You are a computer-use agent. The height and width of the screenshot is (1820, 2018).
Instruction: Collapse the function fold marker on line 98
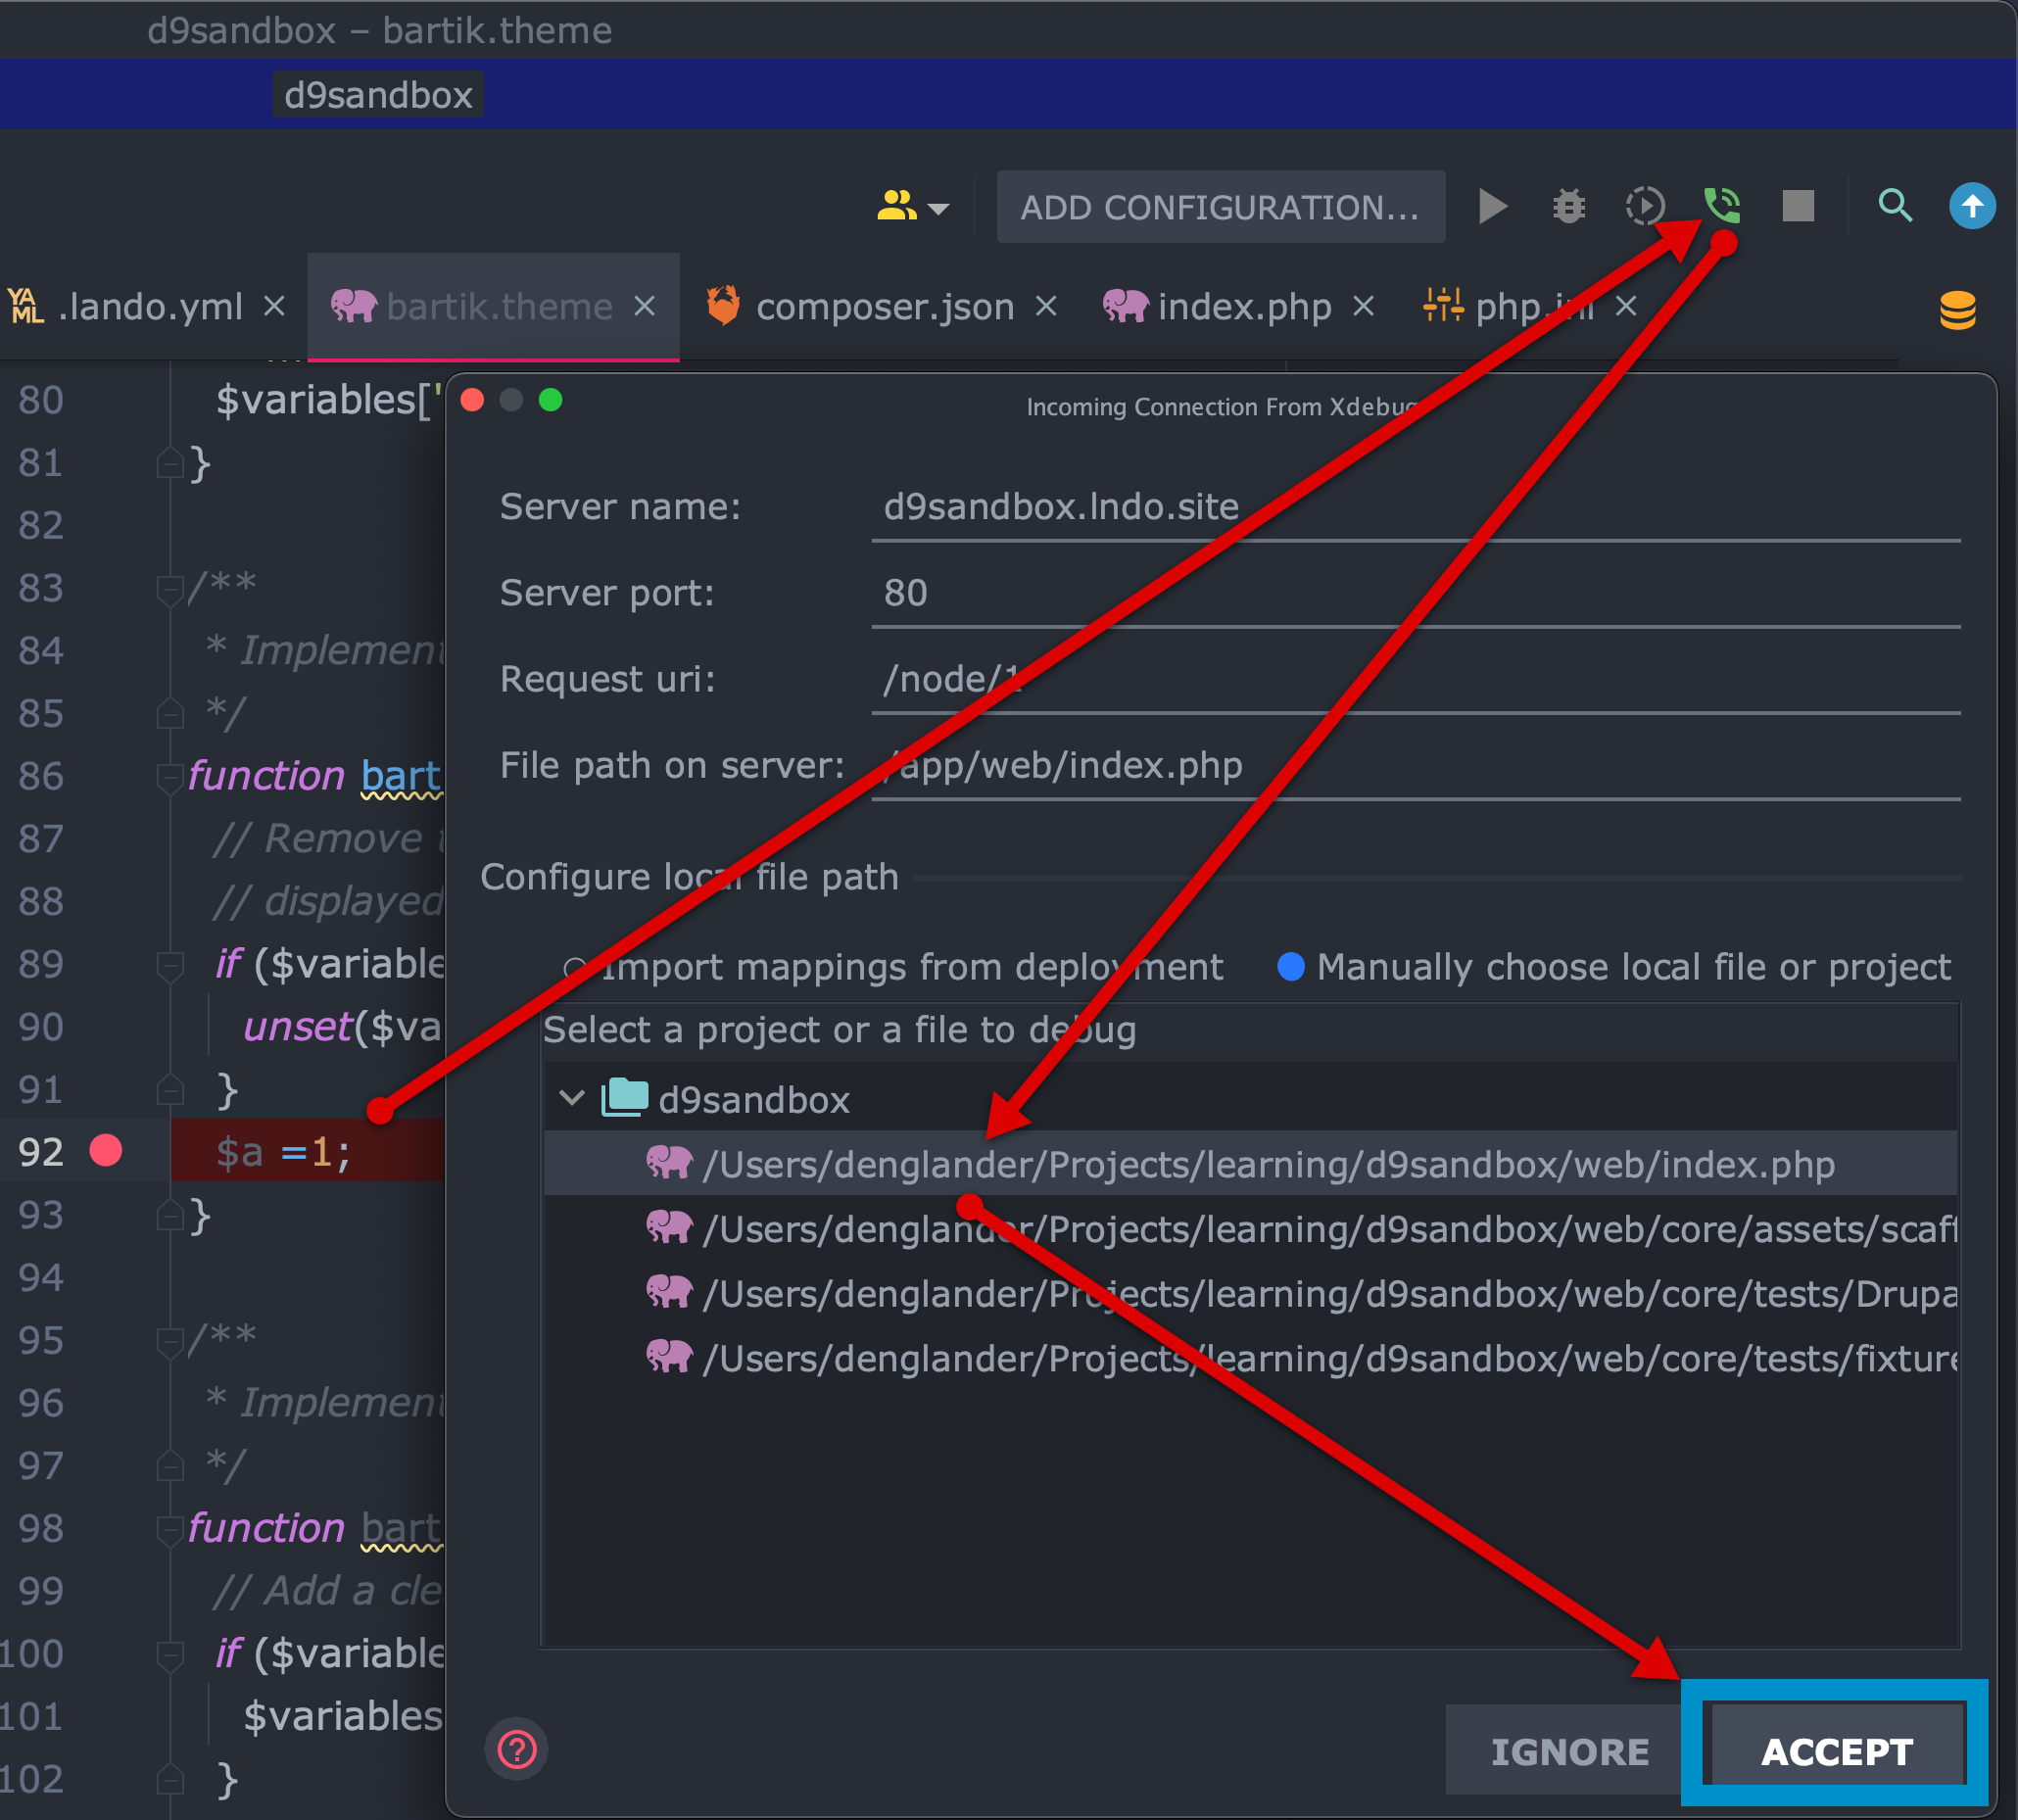(x=170, y=1530)
